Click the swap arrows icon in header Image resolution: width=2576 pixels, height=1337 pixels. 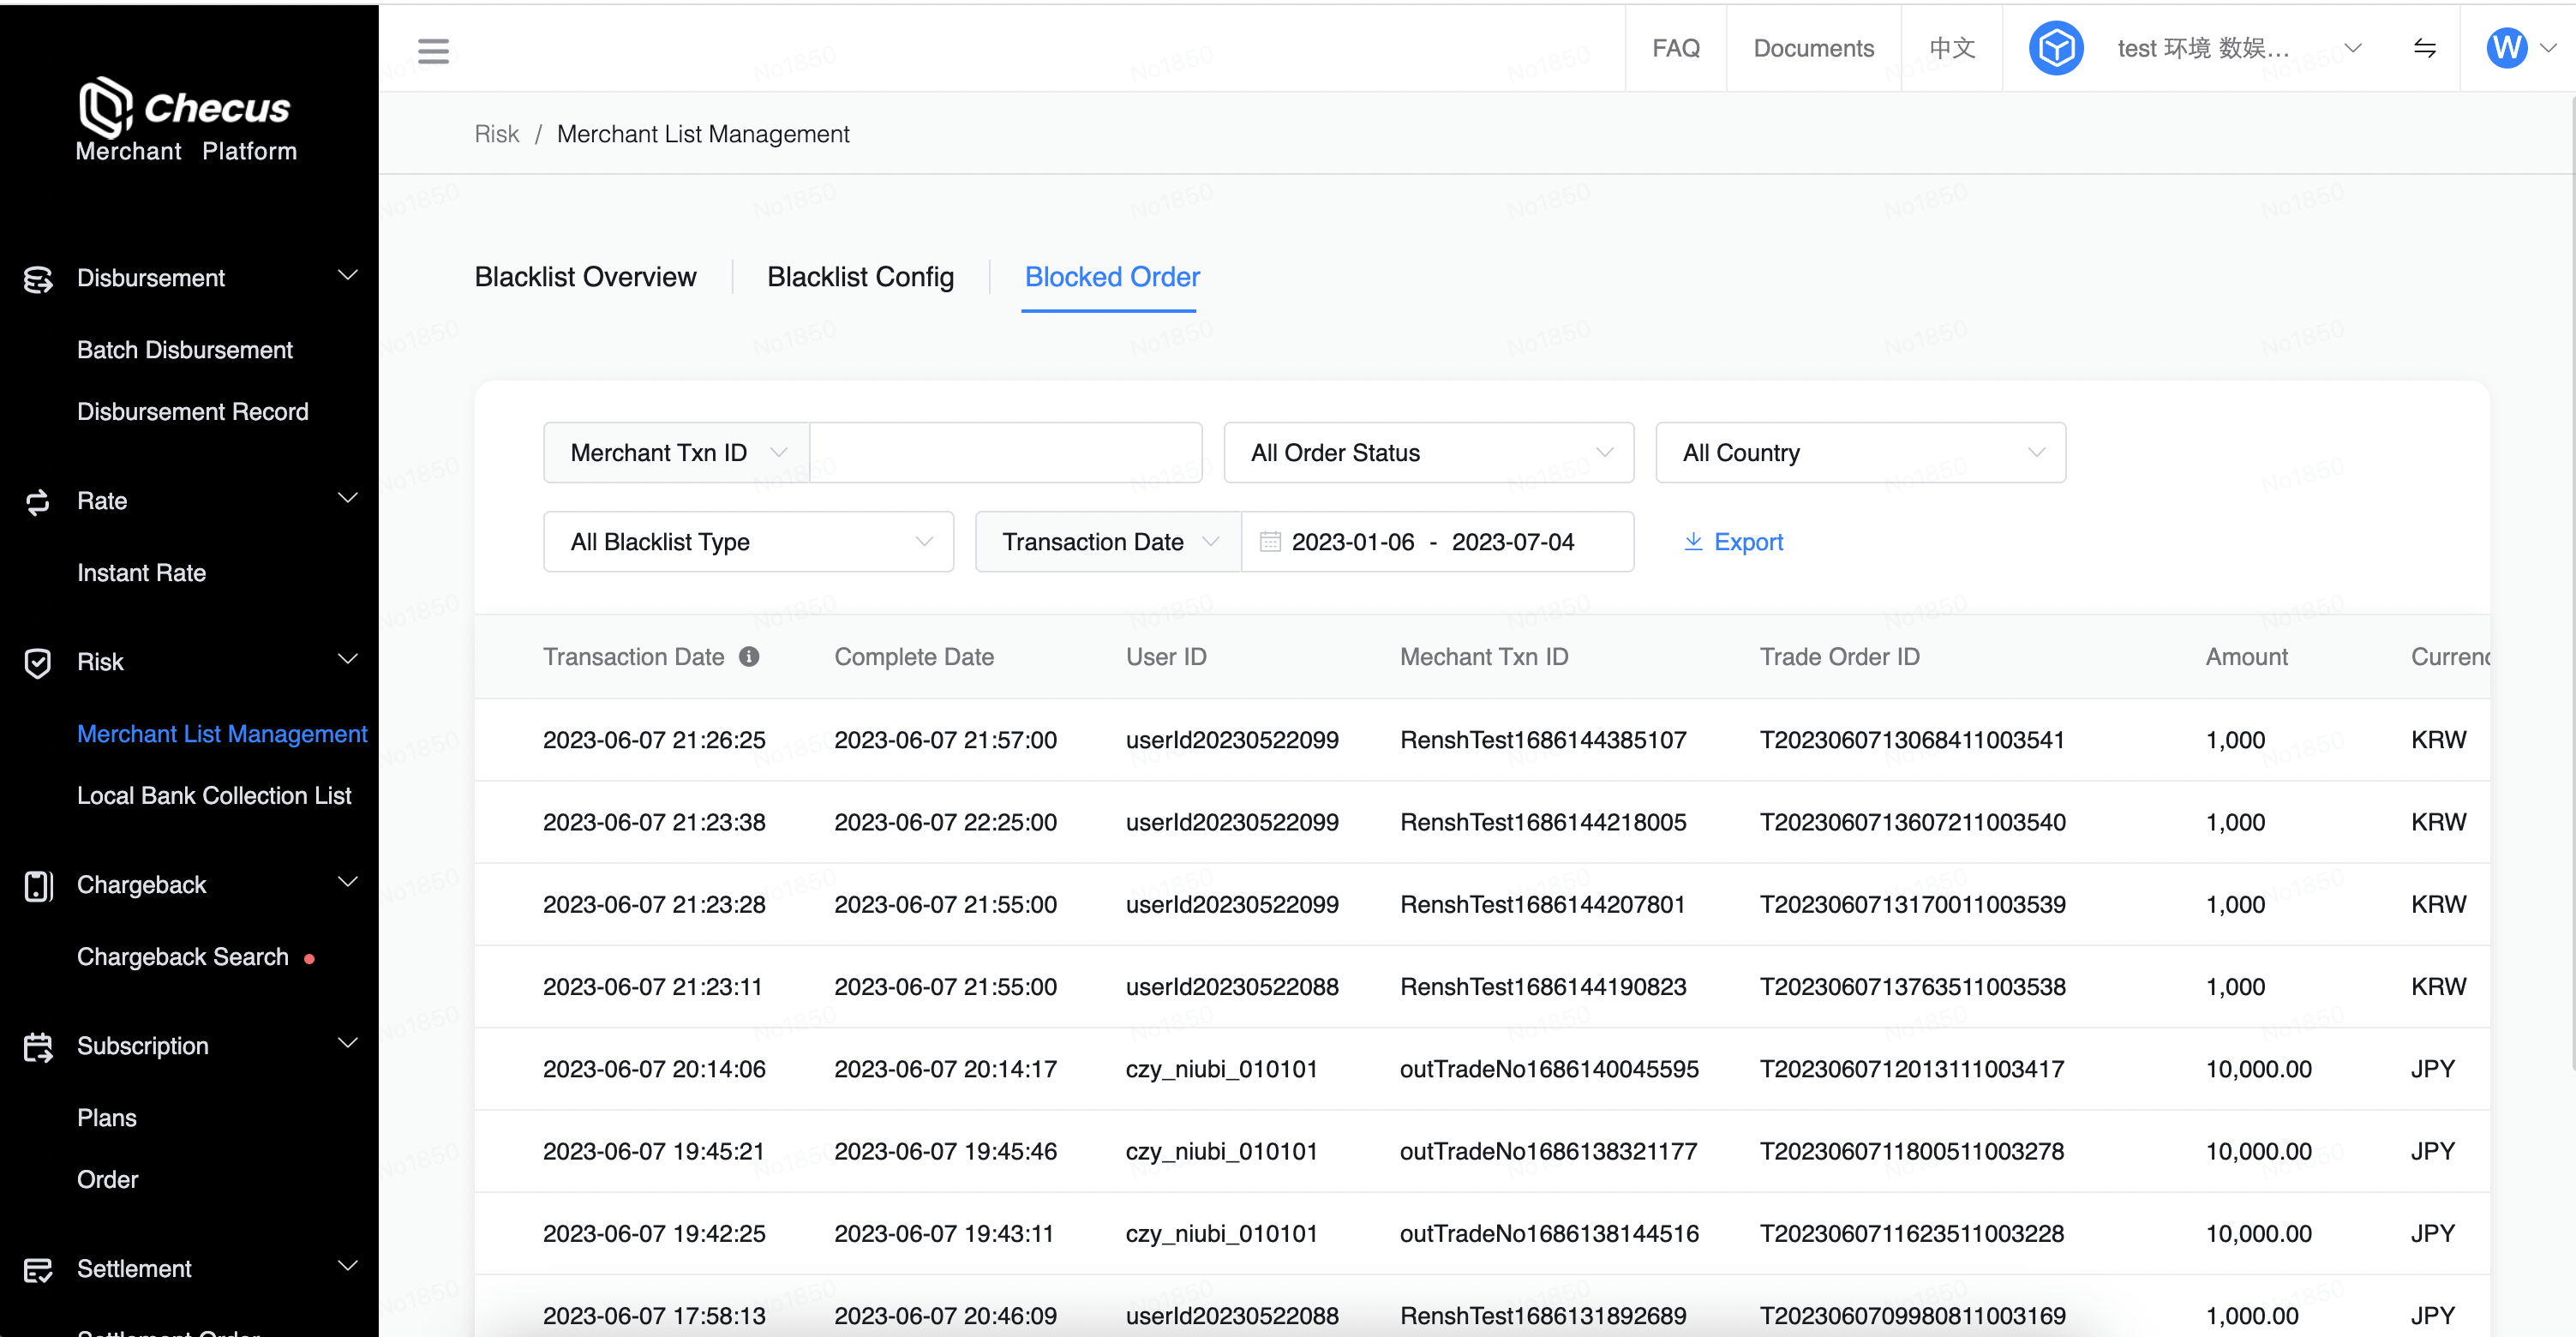click(2424, 48)
